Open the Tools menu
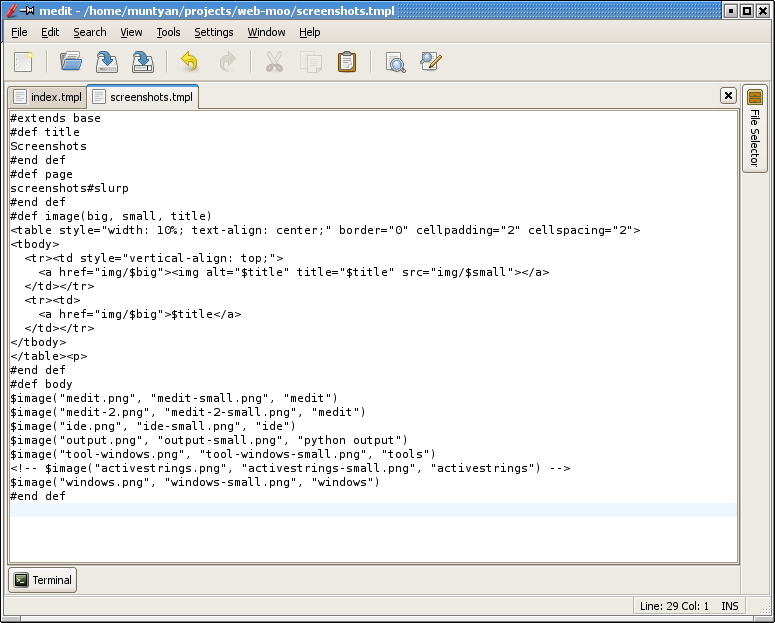 coord(168,32)
